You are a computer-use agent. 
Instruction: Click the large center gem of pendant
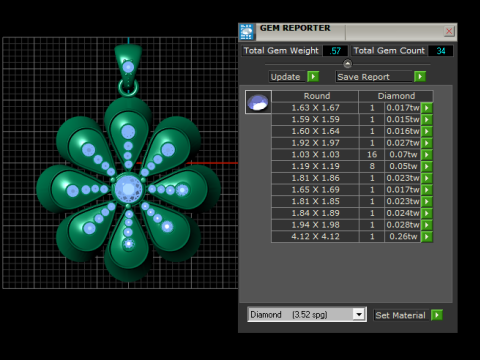tap(128, 189)
